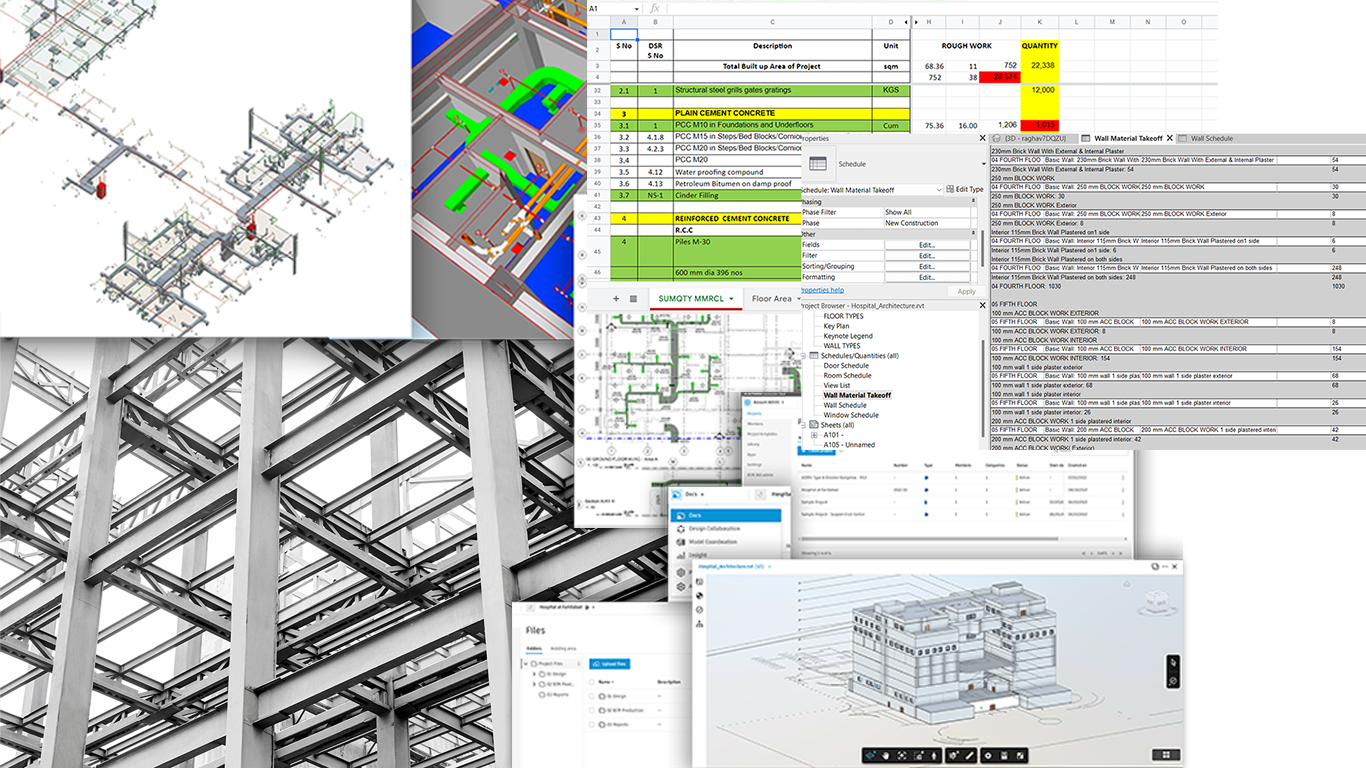The image size is (1366, 768).
Task: Click the Properties palette vertical scrollbar
Action: (x=982, y=248)
